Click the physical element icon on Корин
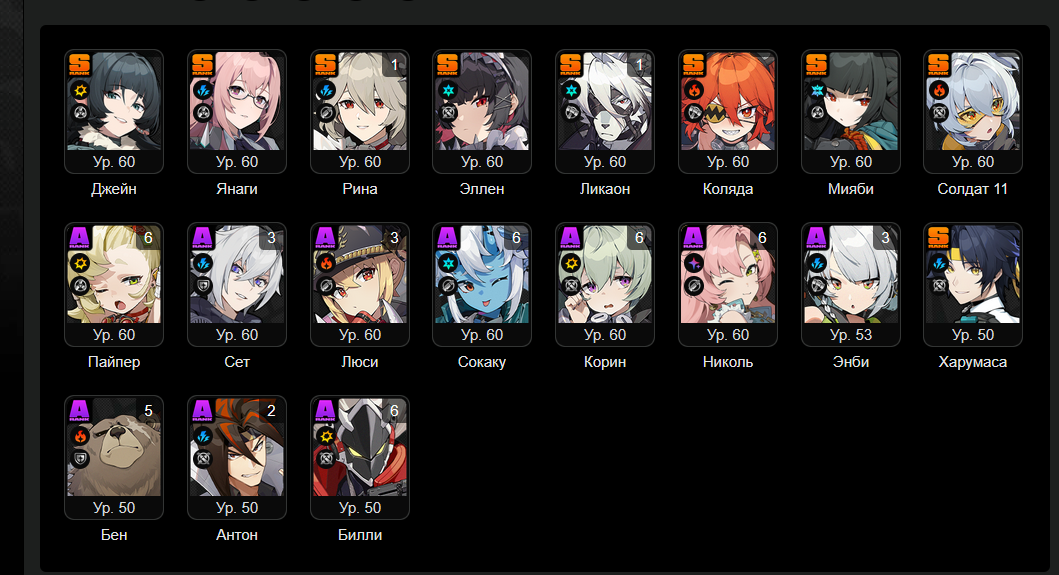The height and width of the screenshot is (575, 1059). [x=571, y=264]
